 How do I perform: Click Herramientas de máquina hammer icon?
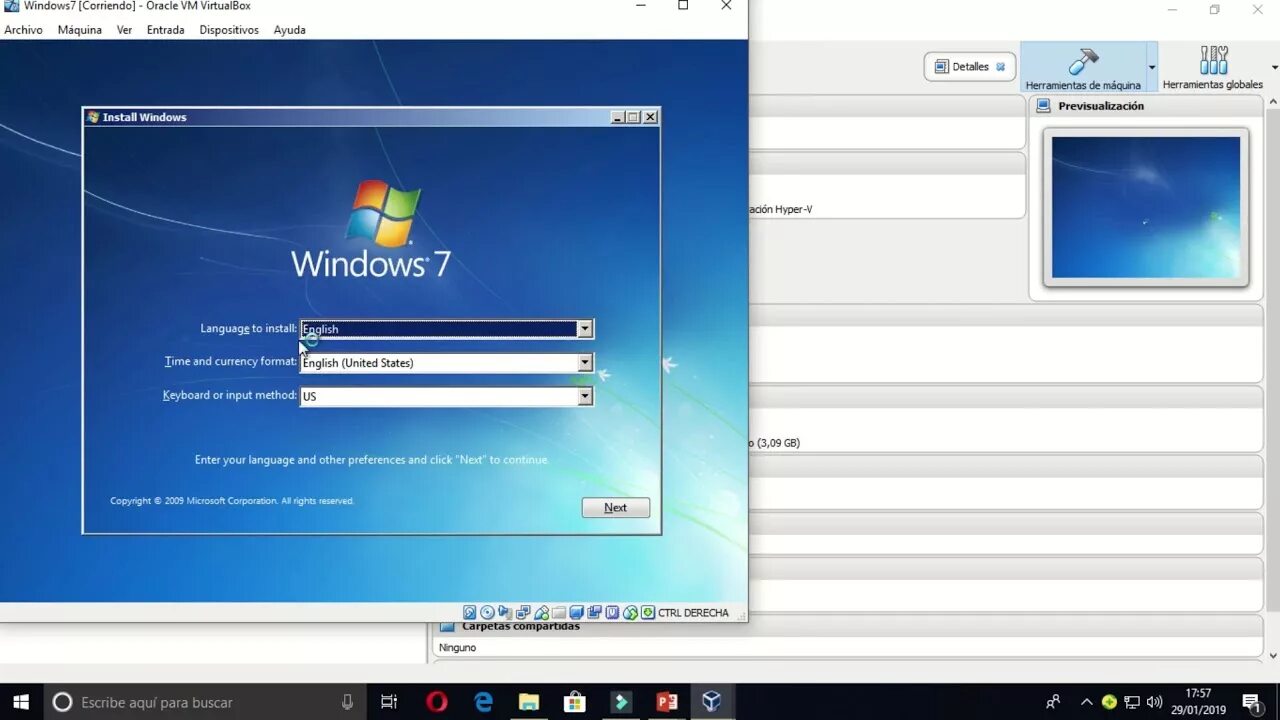(x=1083, y=62)
